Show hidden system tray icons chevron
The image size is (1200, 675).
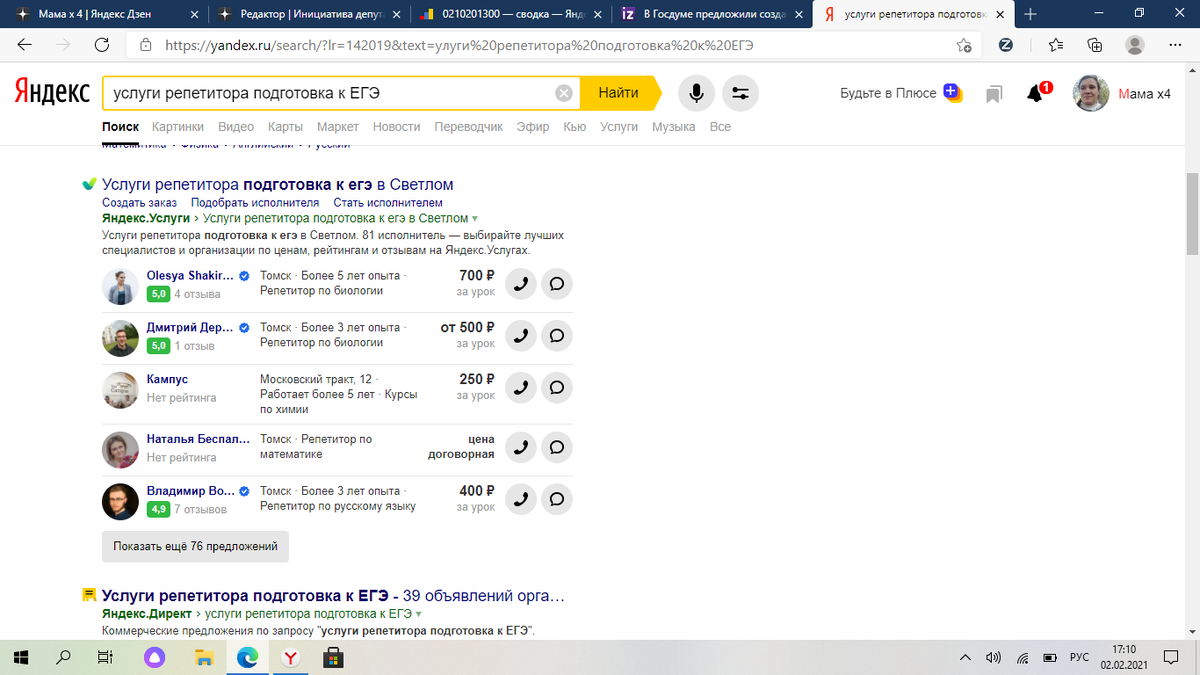pos(965,657)
